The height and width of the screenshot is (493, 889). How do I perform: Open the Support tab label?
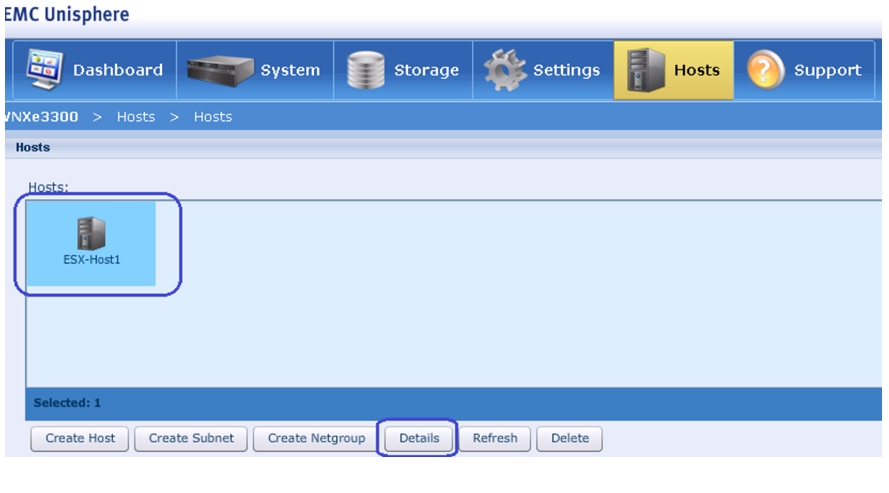[x=827, y=70]
